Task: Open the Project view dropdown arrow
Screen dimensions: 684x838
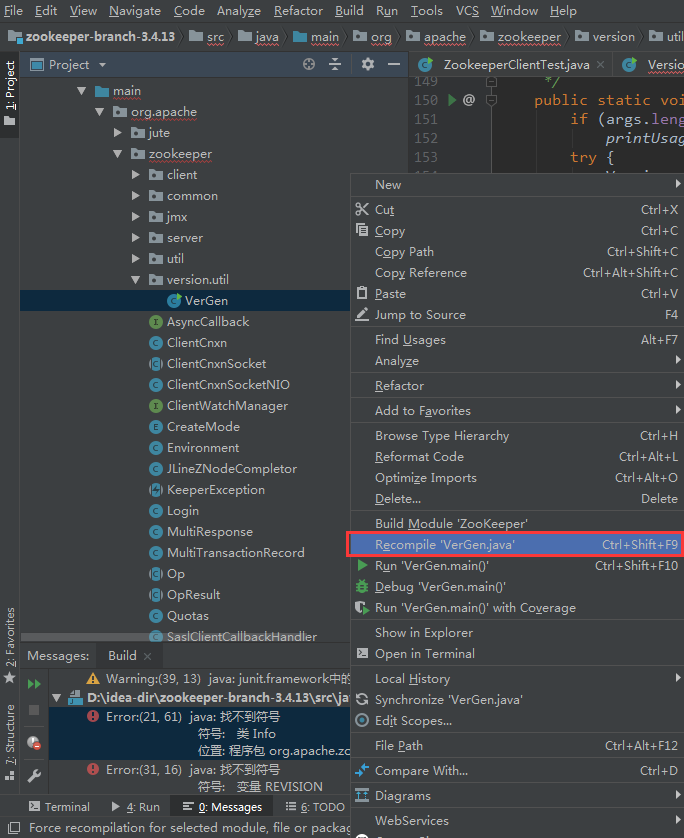Action: [102, 65]
